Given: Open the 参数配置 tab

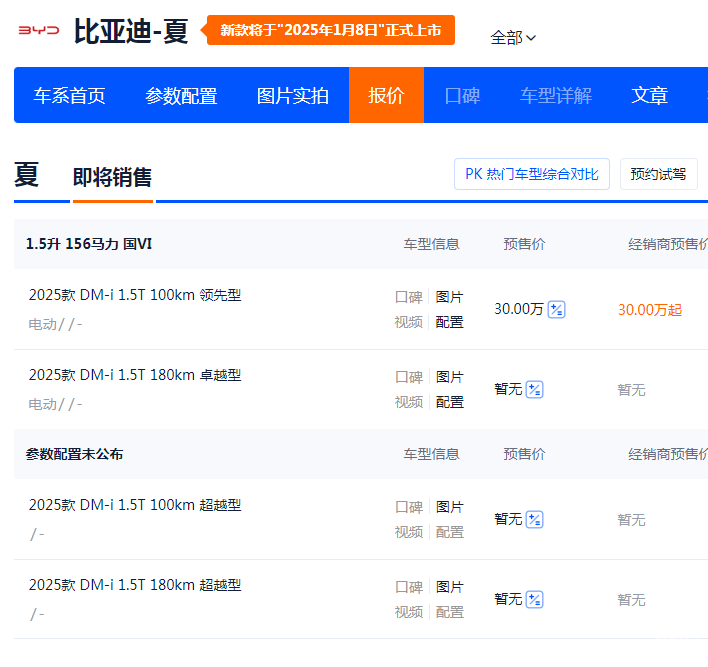Looking at the screenshot, I should pos(181,96).
